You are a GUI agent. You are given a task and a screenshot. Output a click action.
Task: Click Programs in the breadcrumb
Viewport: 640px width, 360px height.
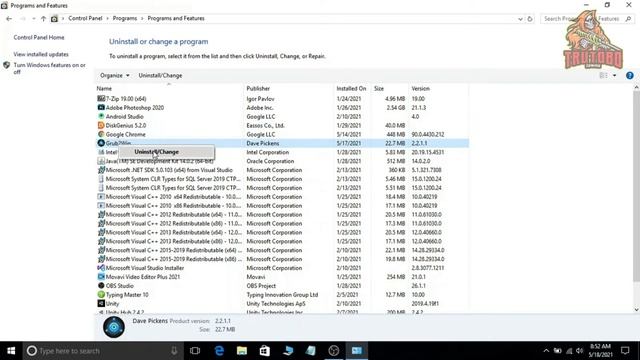125,18
